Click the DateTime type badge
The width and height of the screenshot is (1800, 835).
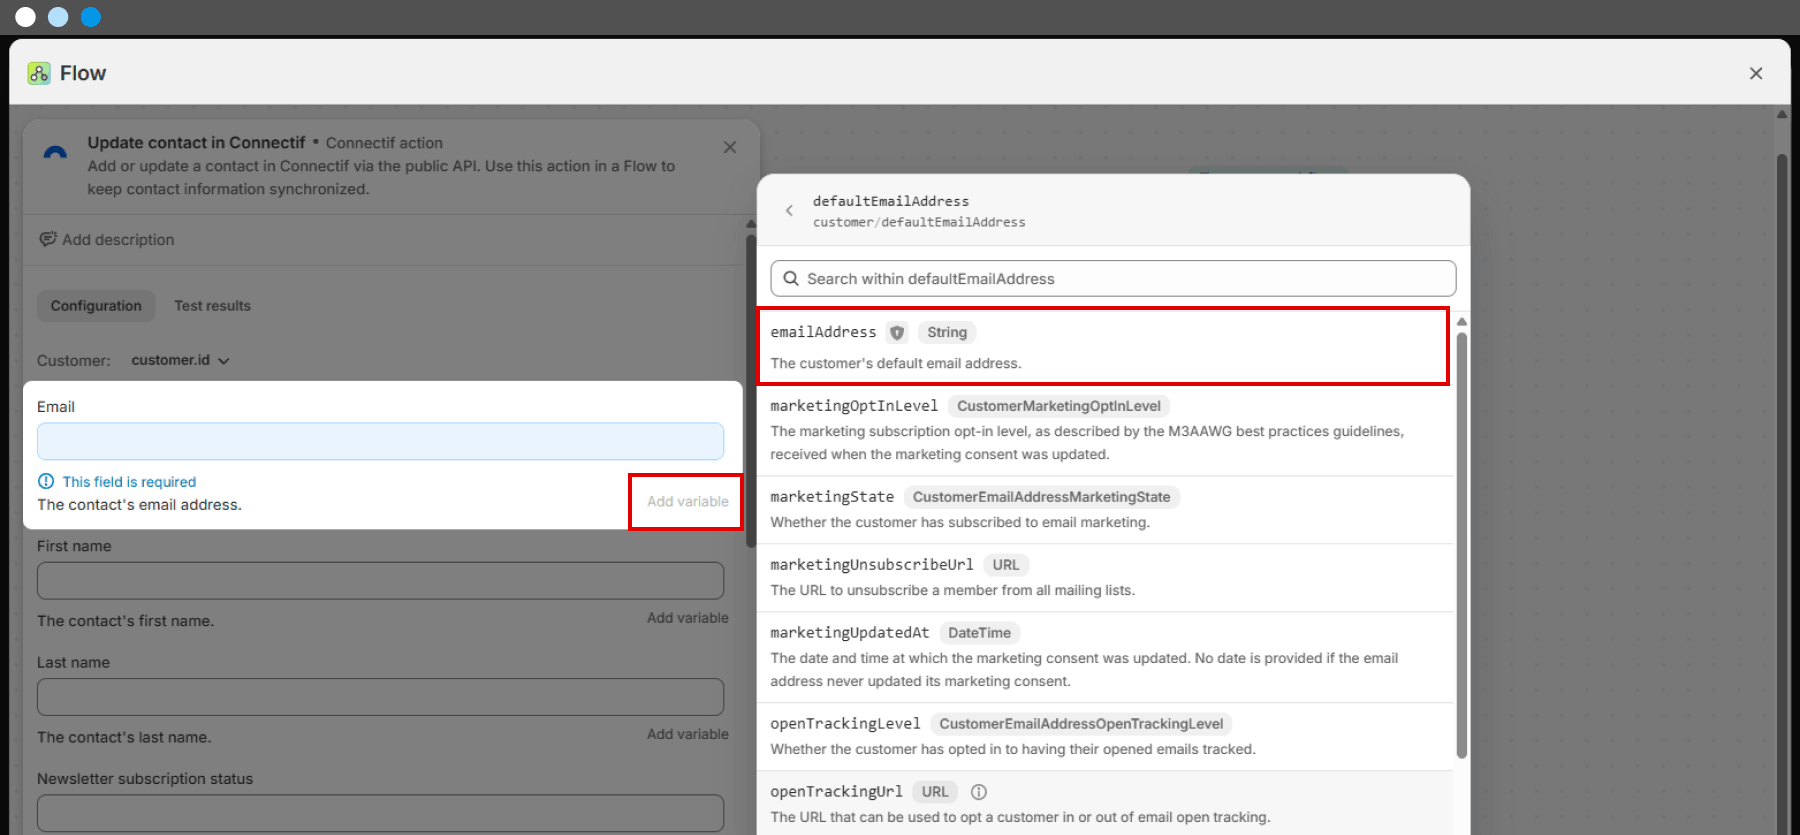coord(979,633)
